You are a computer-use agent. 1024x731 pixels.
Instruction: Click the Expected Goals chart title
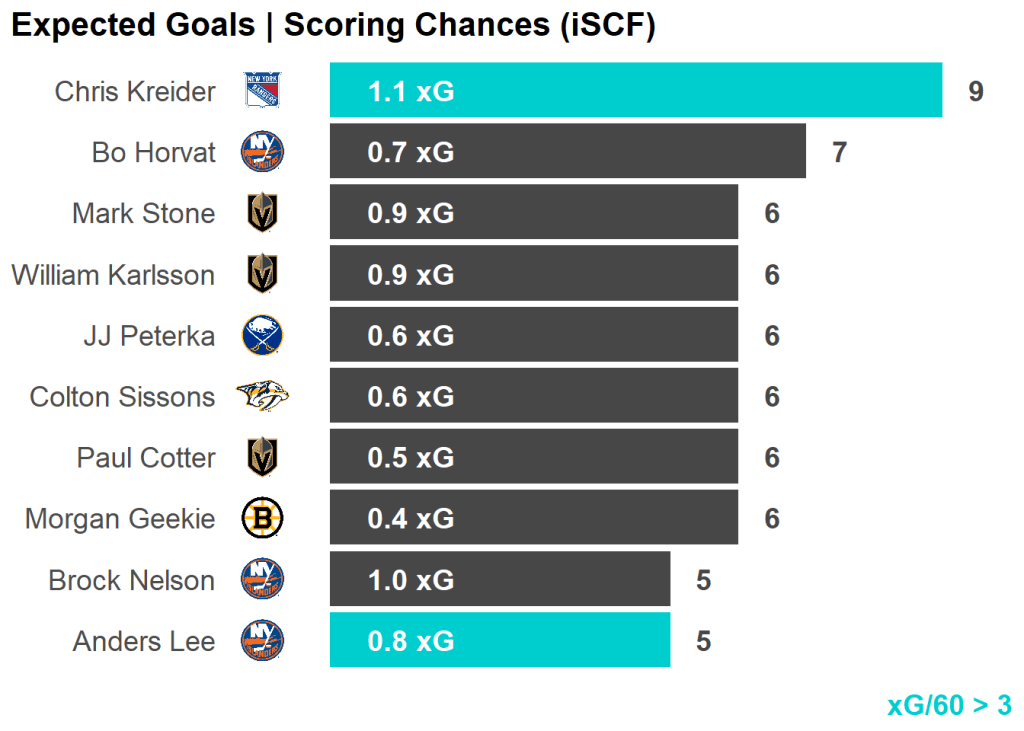pyautogui.click(x=333, y=27)
